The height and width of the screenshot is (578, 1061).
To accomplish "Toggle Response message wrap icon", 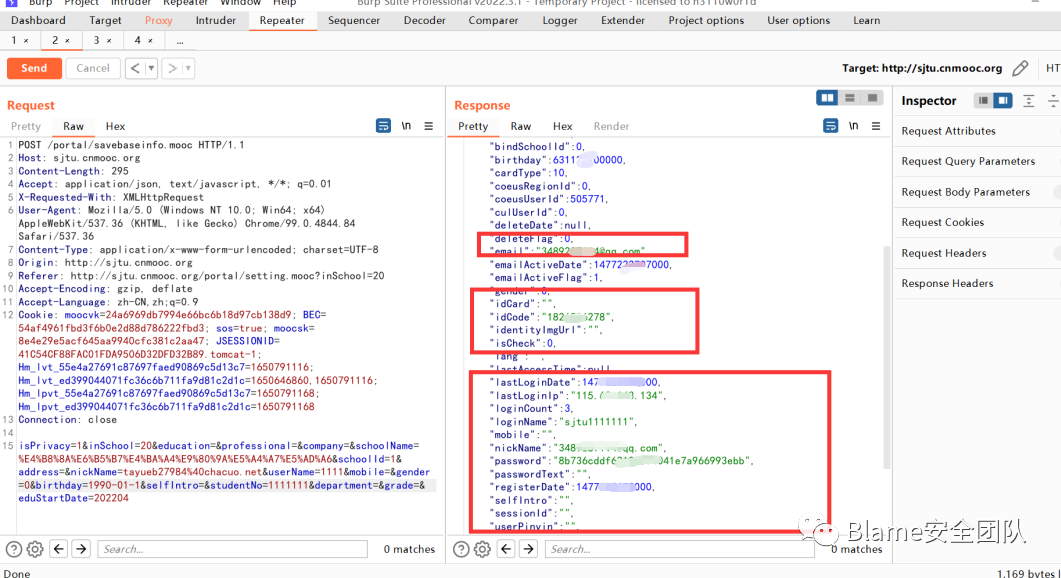I will (830, 126).
